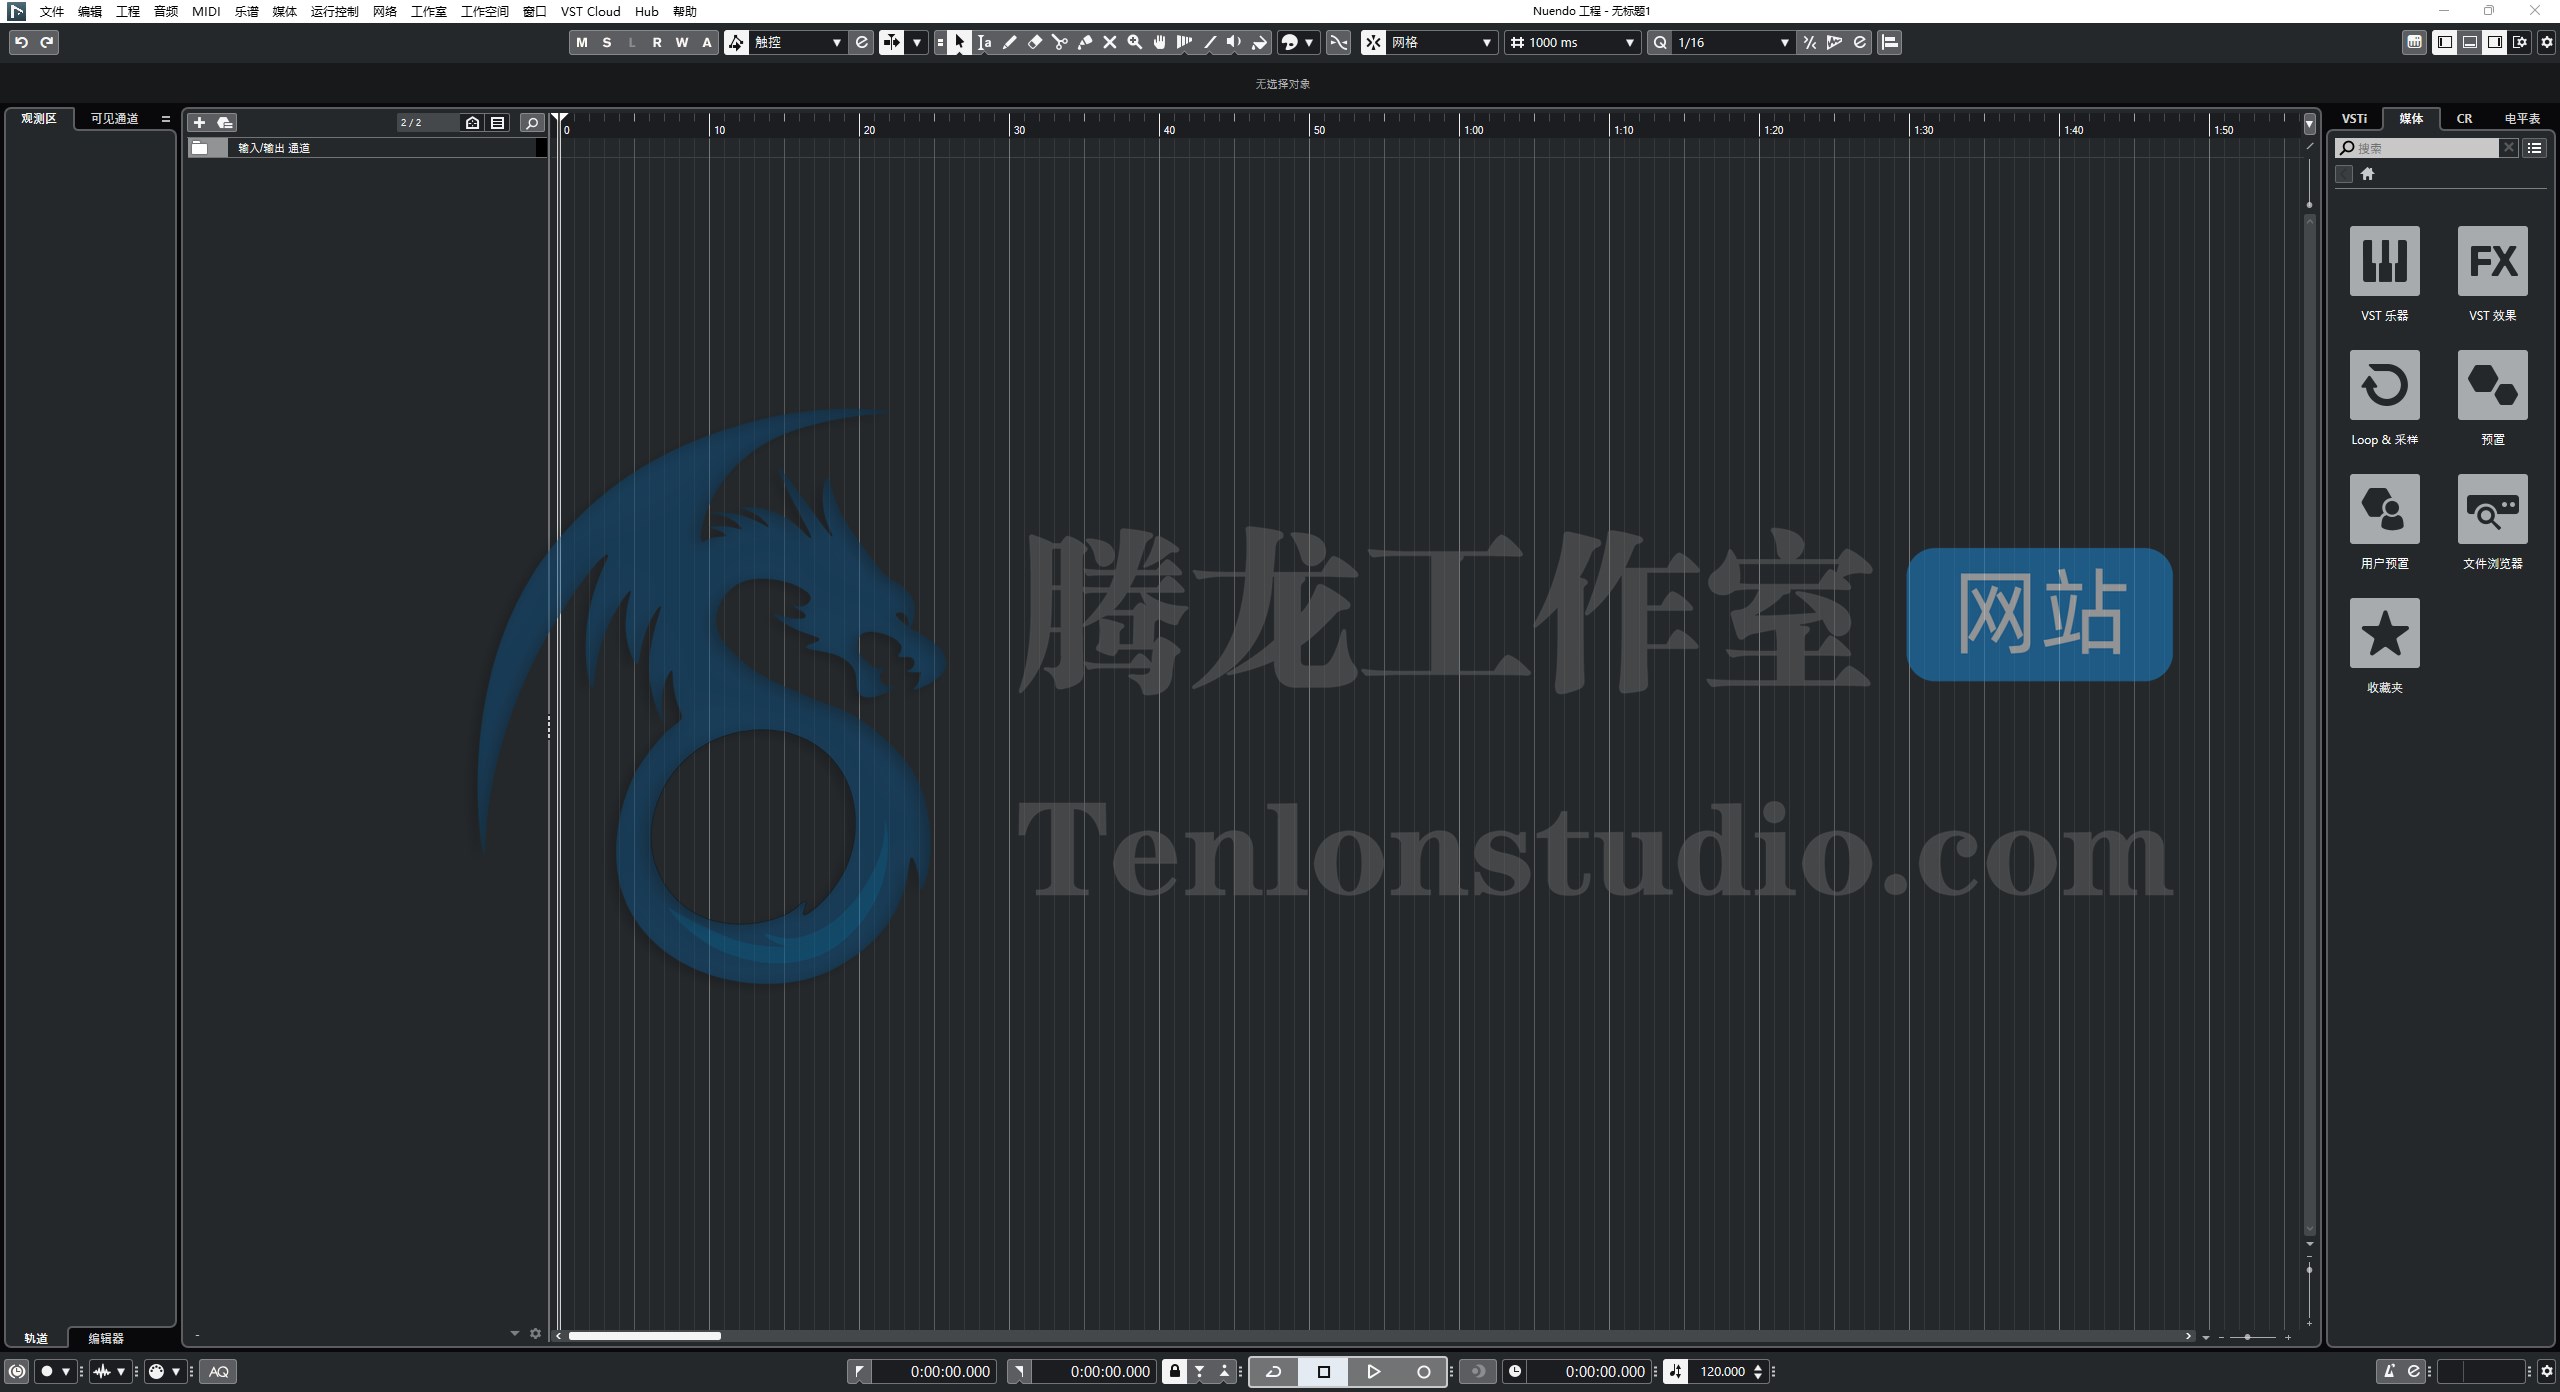This screenshot has height=1392, width=2560.
Task: Select the Play speaker tool
Action: click(1234, 42)
